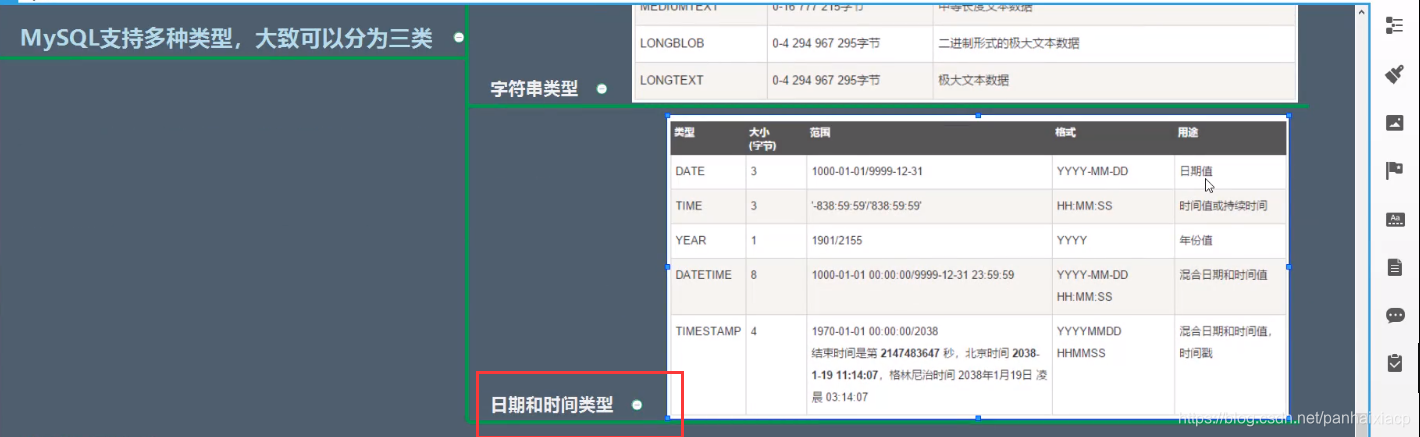Click the YEAR row type cell
This screenshot has height=437, width=1420.
click(x=708, y=240)
